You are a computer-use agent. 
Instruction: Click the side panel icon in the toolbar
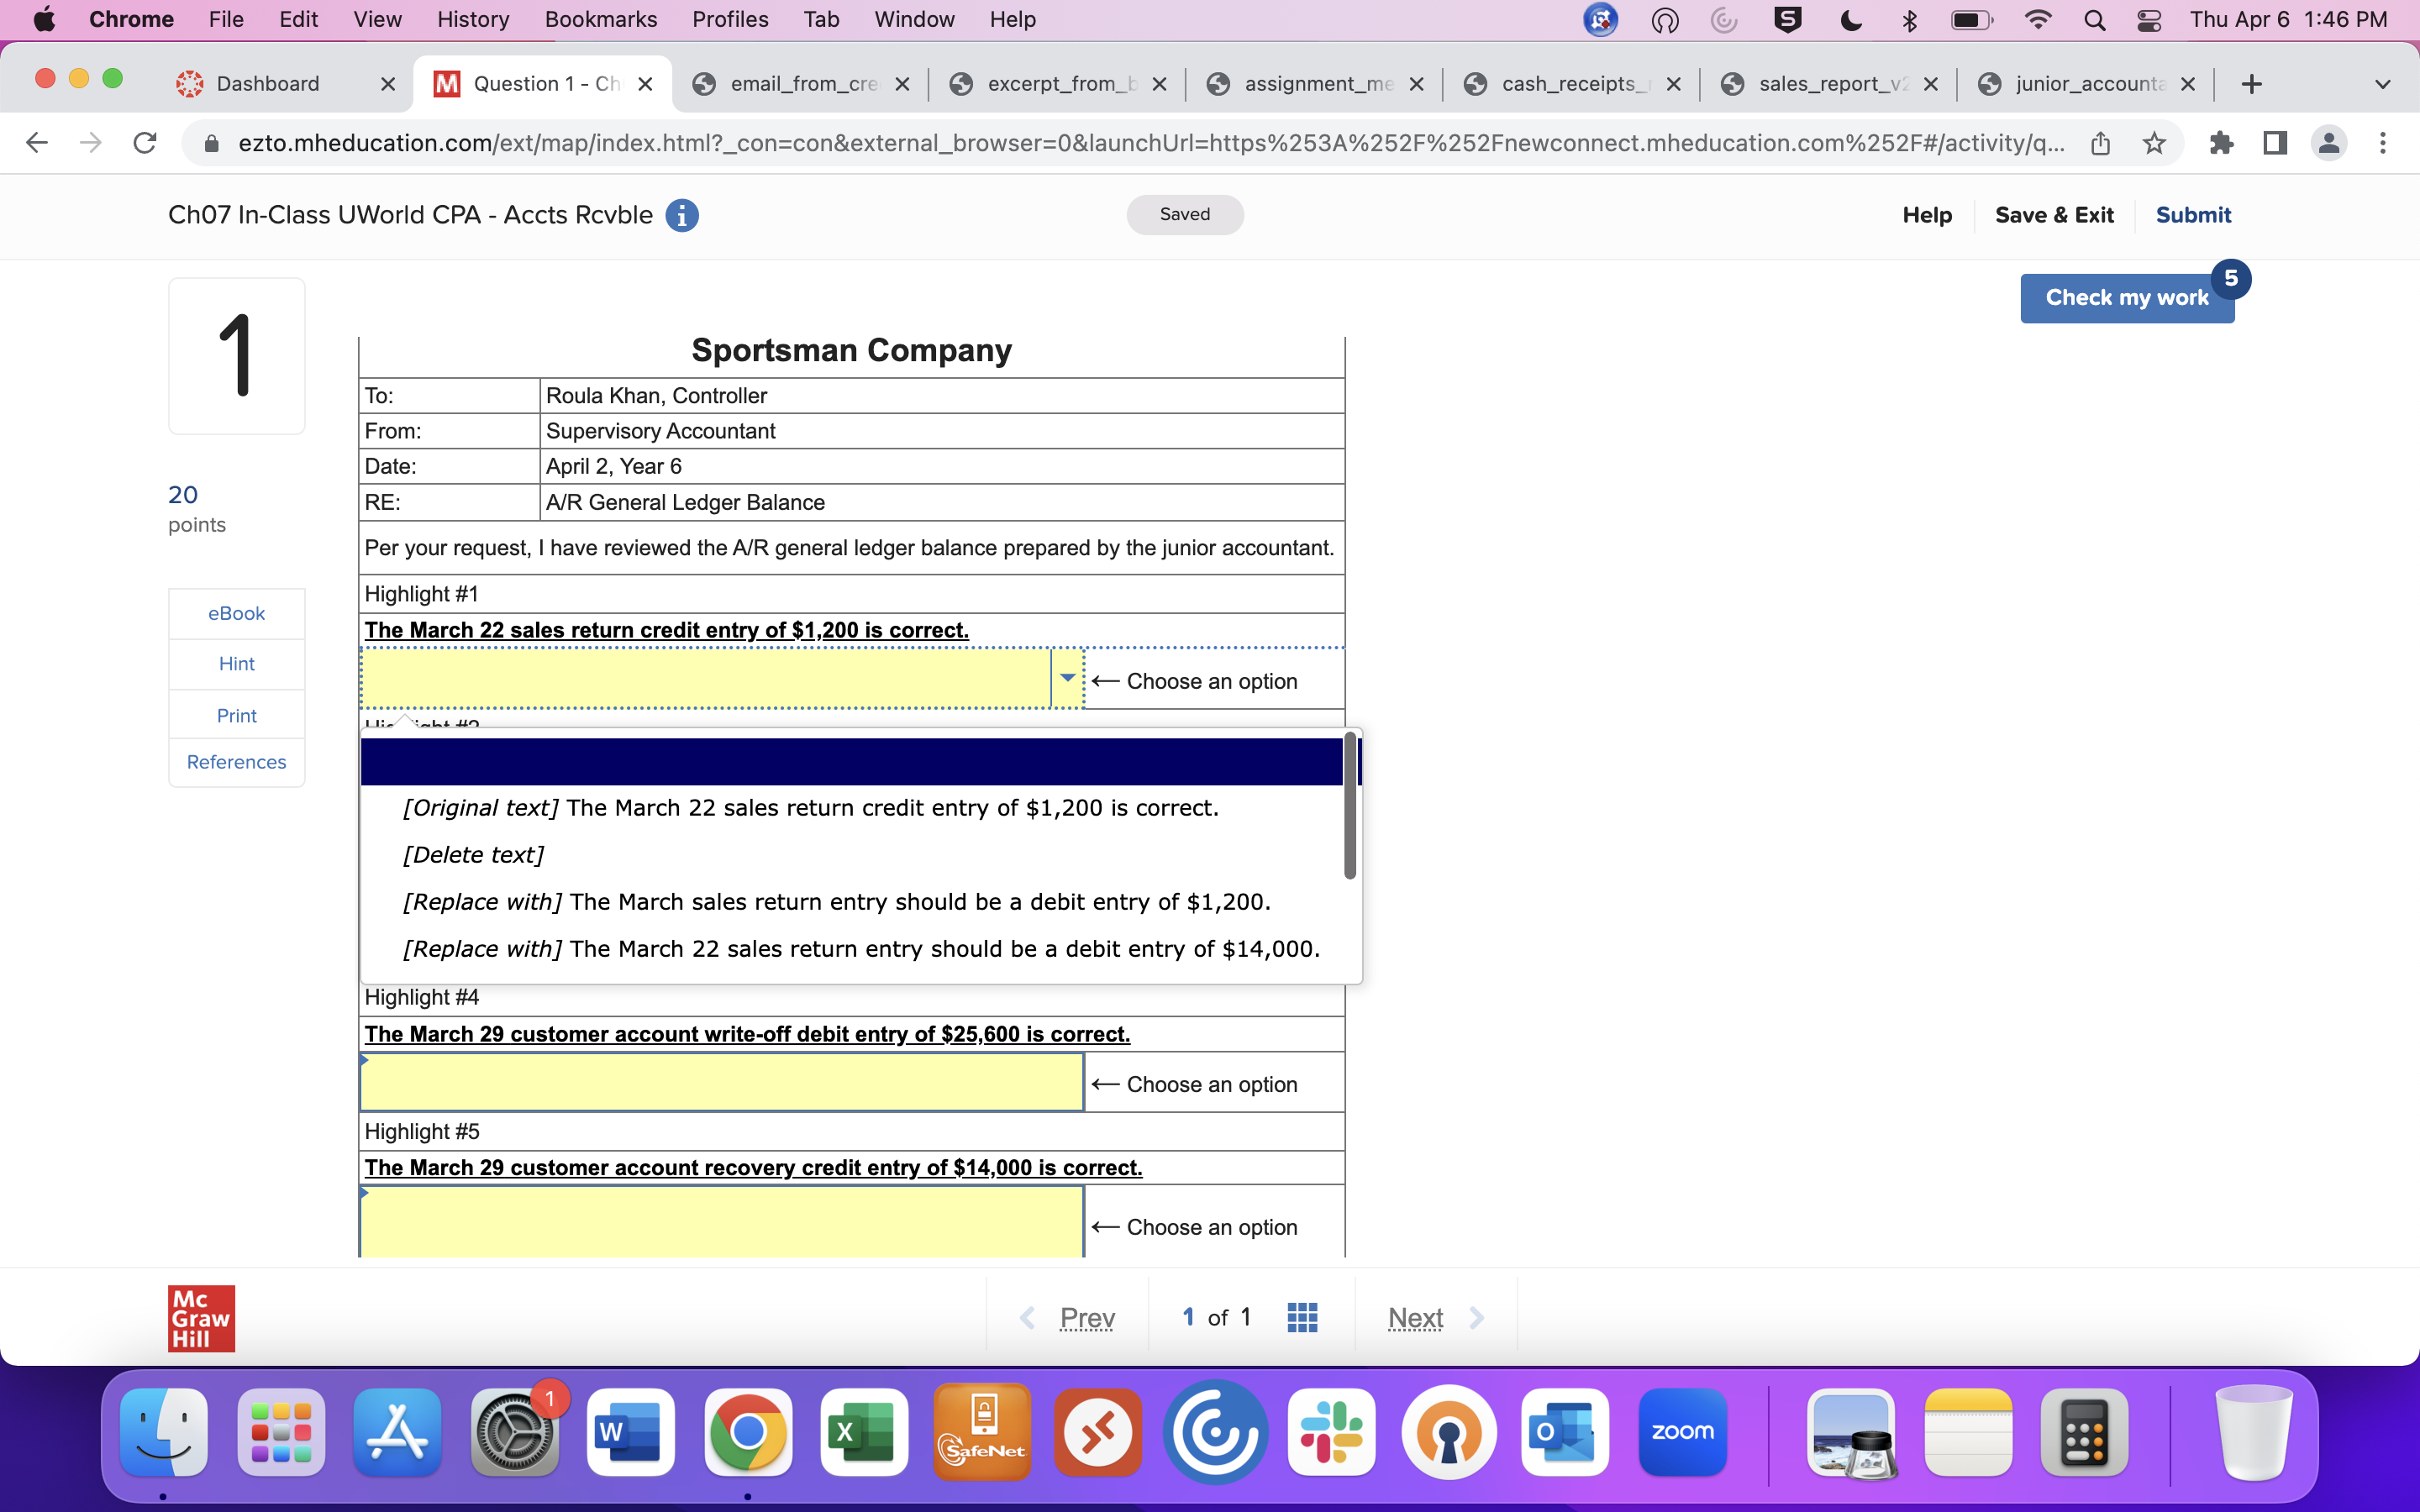[x=2274, y=143]
